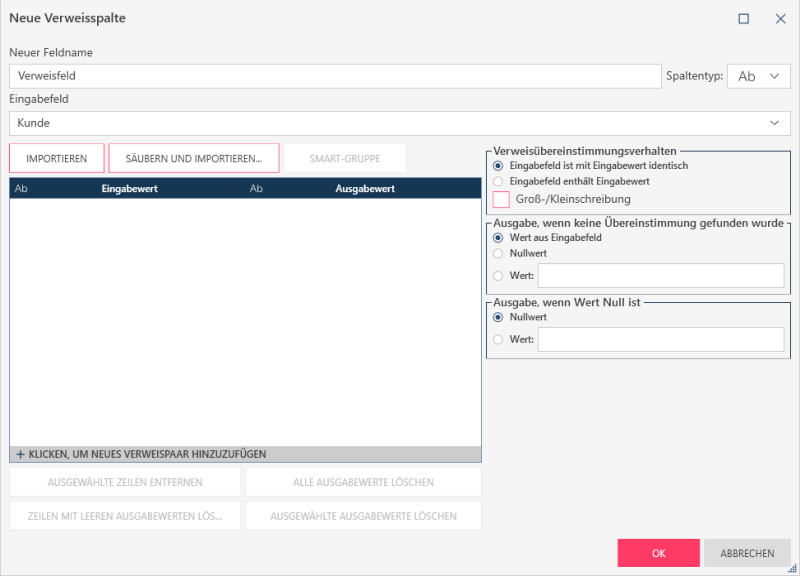Click the Ab type icon beside Eingabewert
Viewport: 800px width, 576px height.
click(x=21, y=188)
